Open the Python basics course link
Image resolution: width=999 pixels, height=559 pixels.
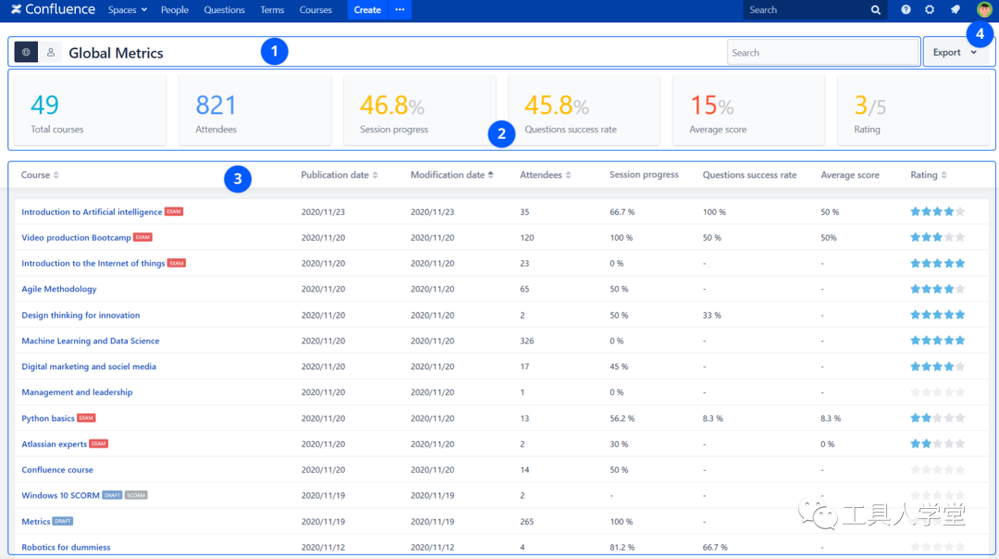(x=48, y=418)
